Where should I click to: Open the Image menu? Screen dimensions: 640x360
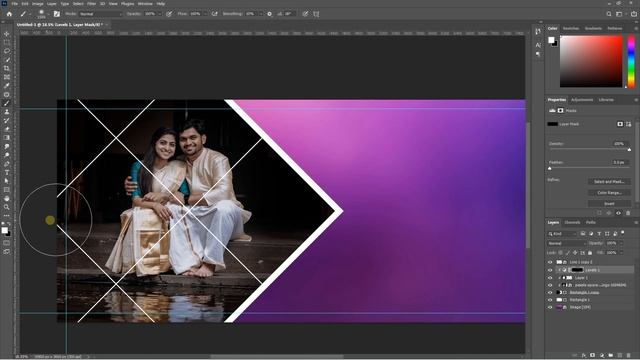[x=38, y=4]
